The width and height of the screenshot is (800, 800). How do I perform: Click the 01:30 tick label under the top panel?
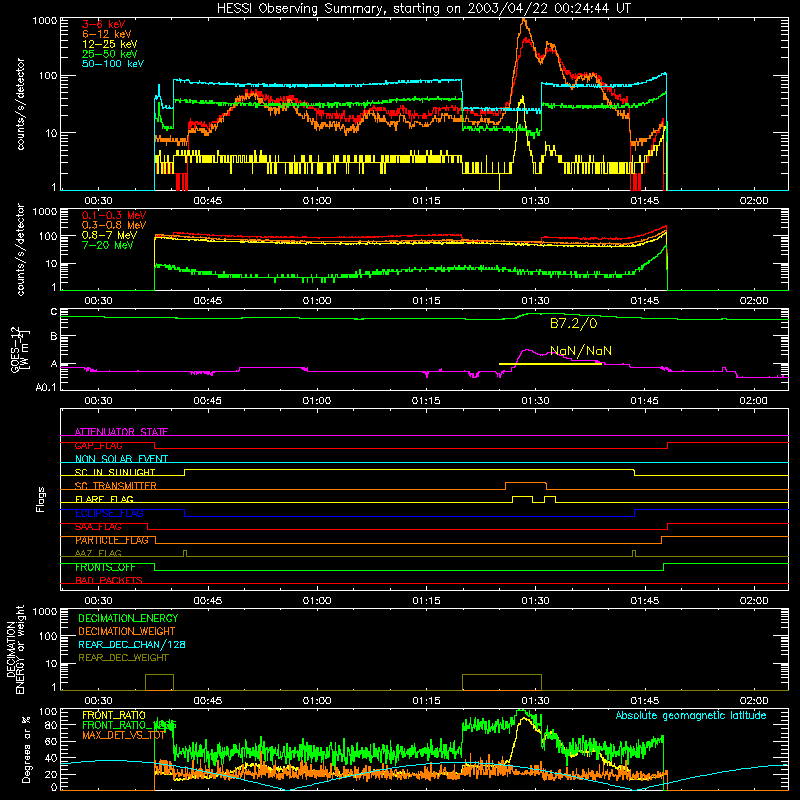tap(535, 201)
